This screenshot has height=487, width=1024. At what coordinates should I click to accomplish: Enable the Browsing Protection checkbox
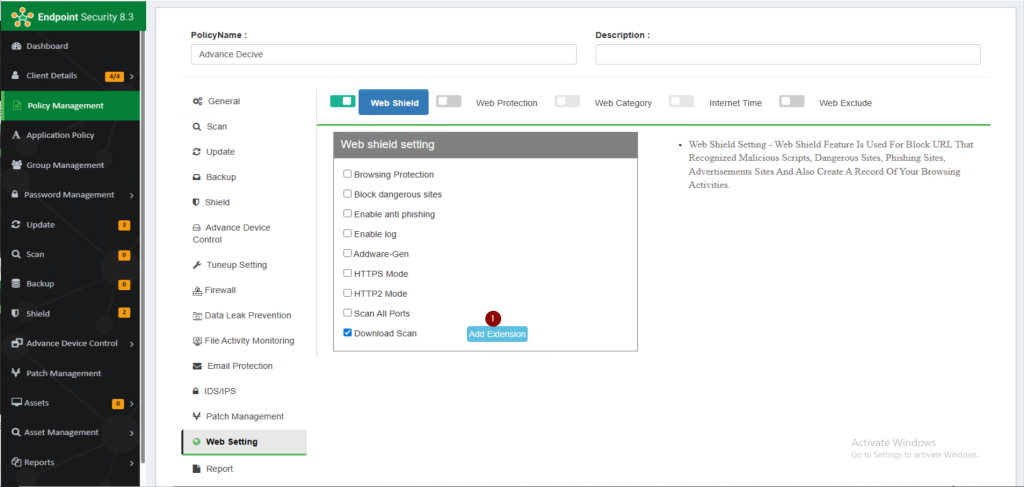coord(347,174)
